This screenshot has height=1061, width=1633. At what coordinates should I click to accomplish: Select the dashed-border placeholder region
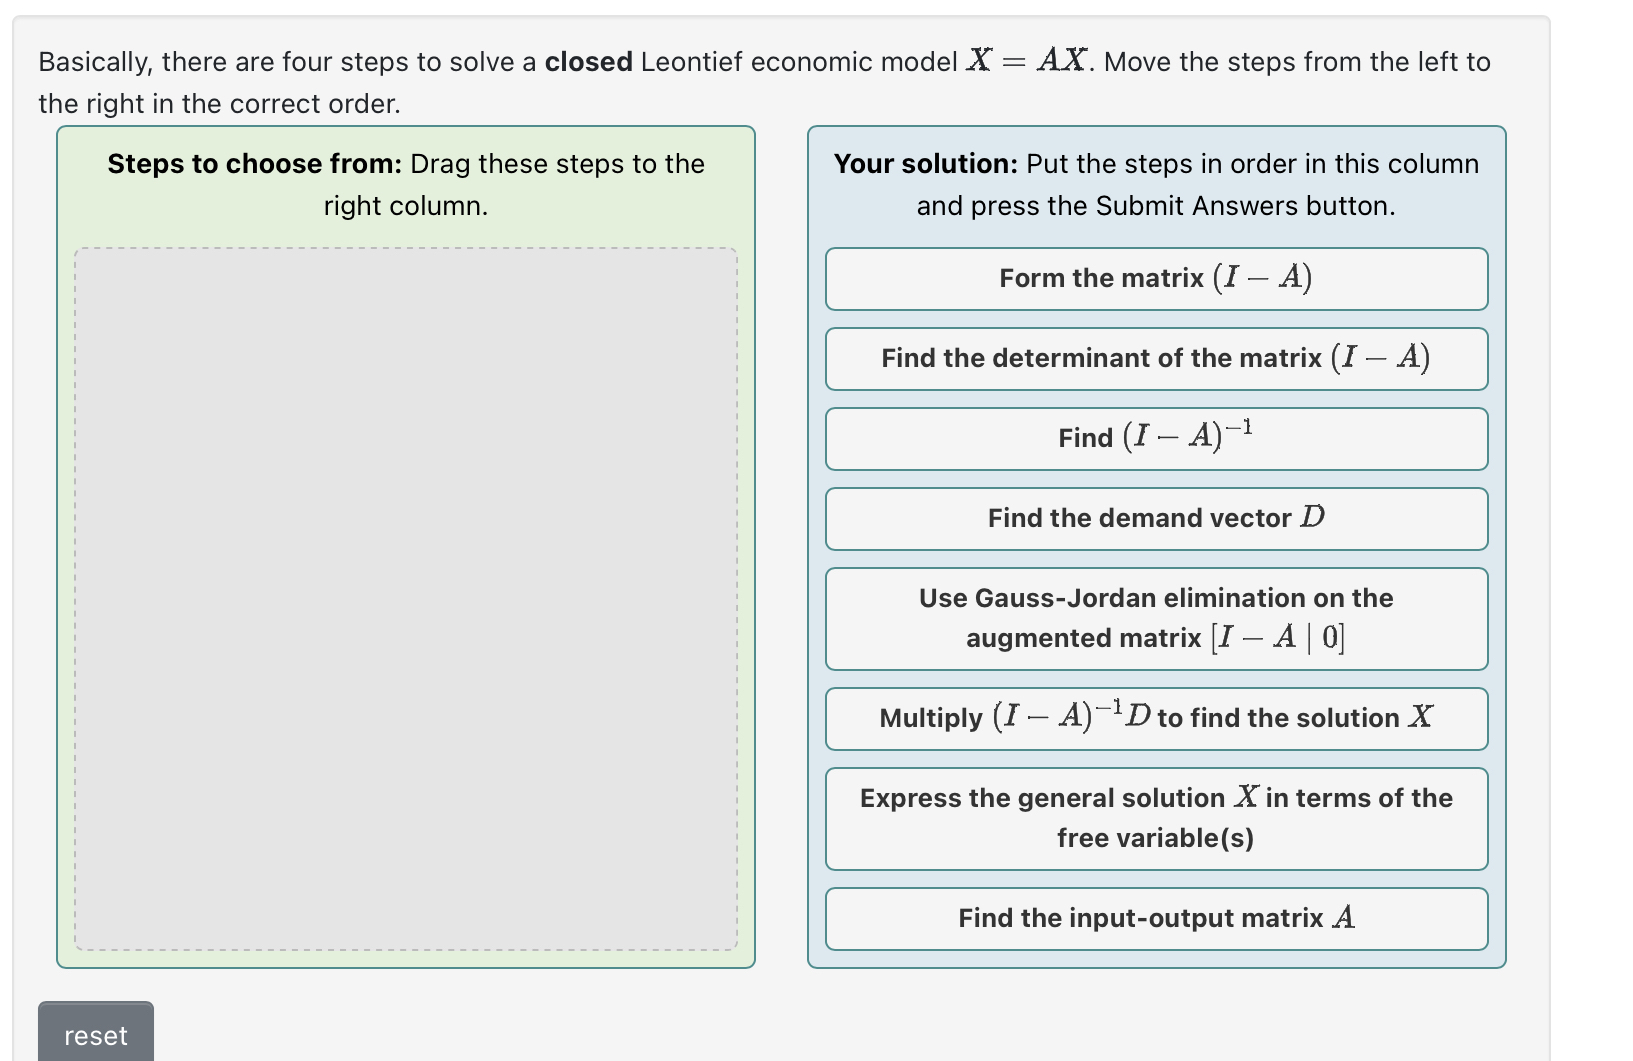click(405, 595)
